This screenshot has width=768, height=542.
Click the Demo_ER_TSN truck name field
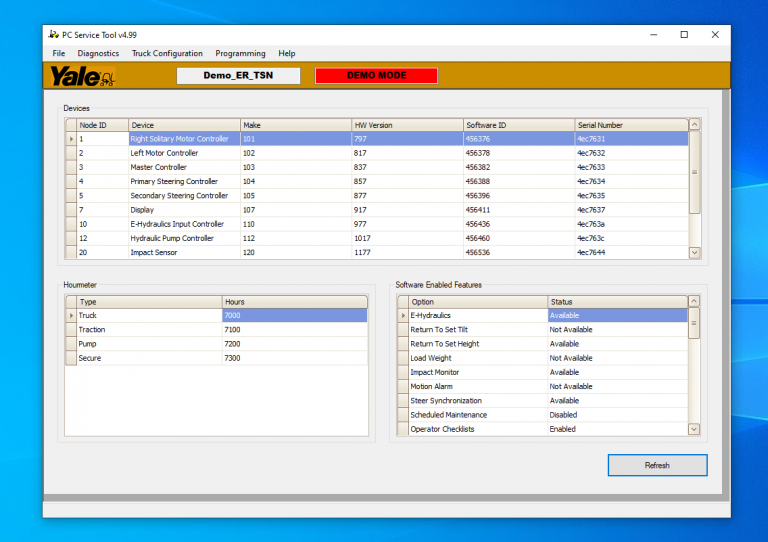tap(238, 76)
